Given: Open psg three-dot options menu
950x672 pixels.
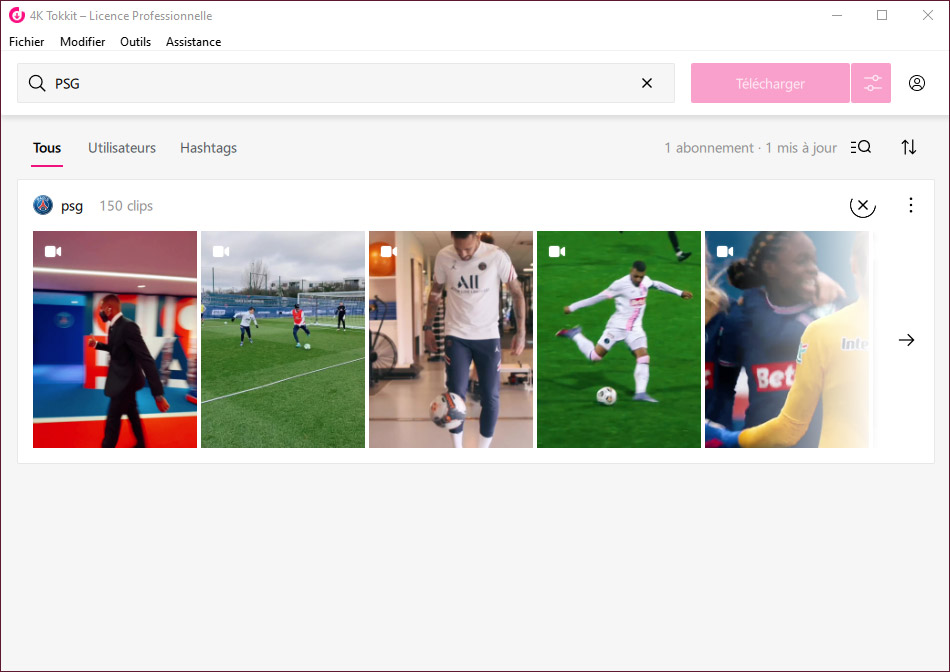Looking at the screenshot, I should point(911,205).
